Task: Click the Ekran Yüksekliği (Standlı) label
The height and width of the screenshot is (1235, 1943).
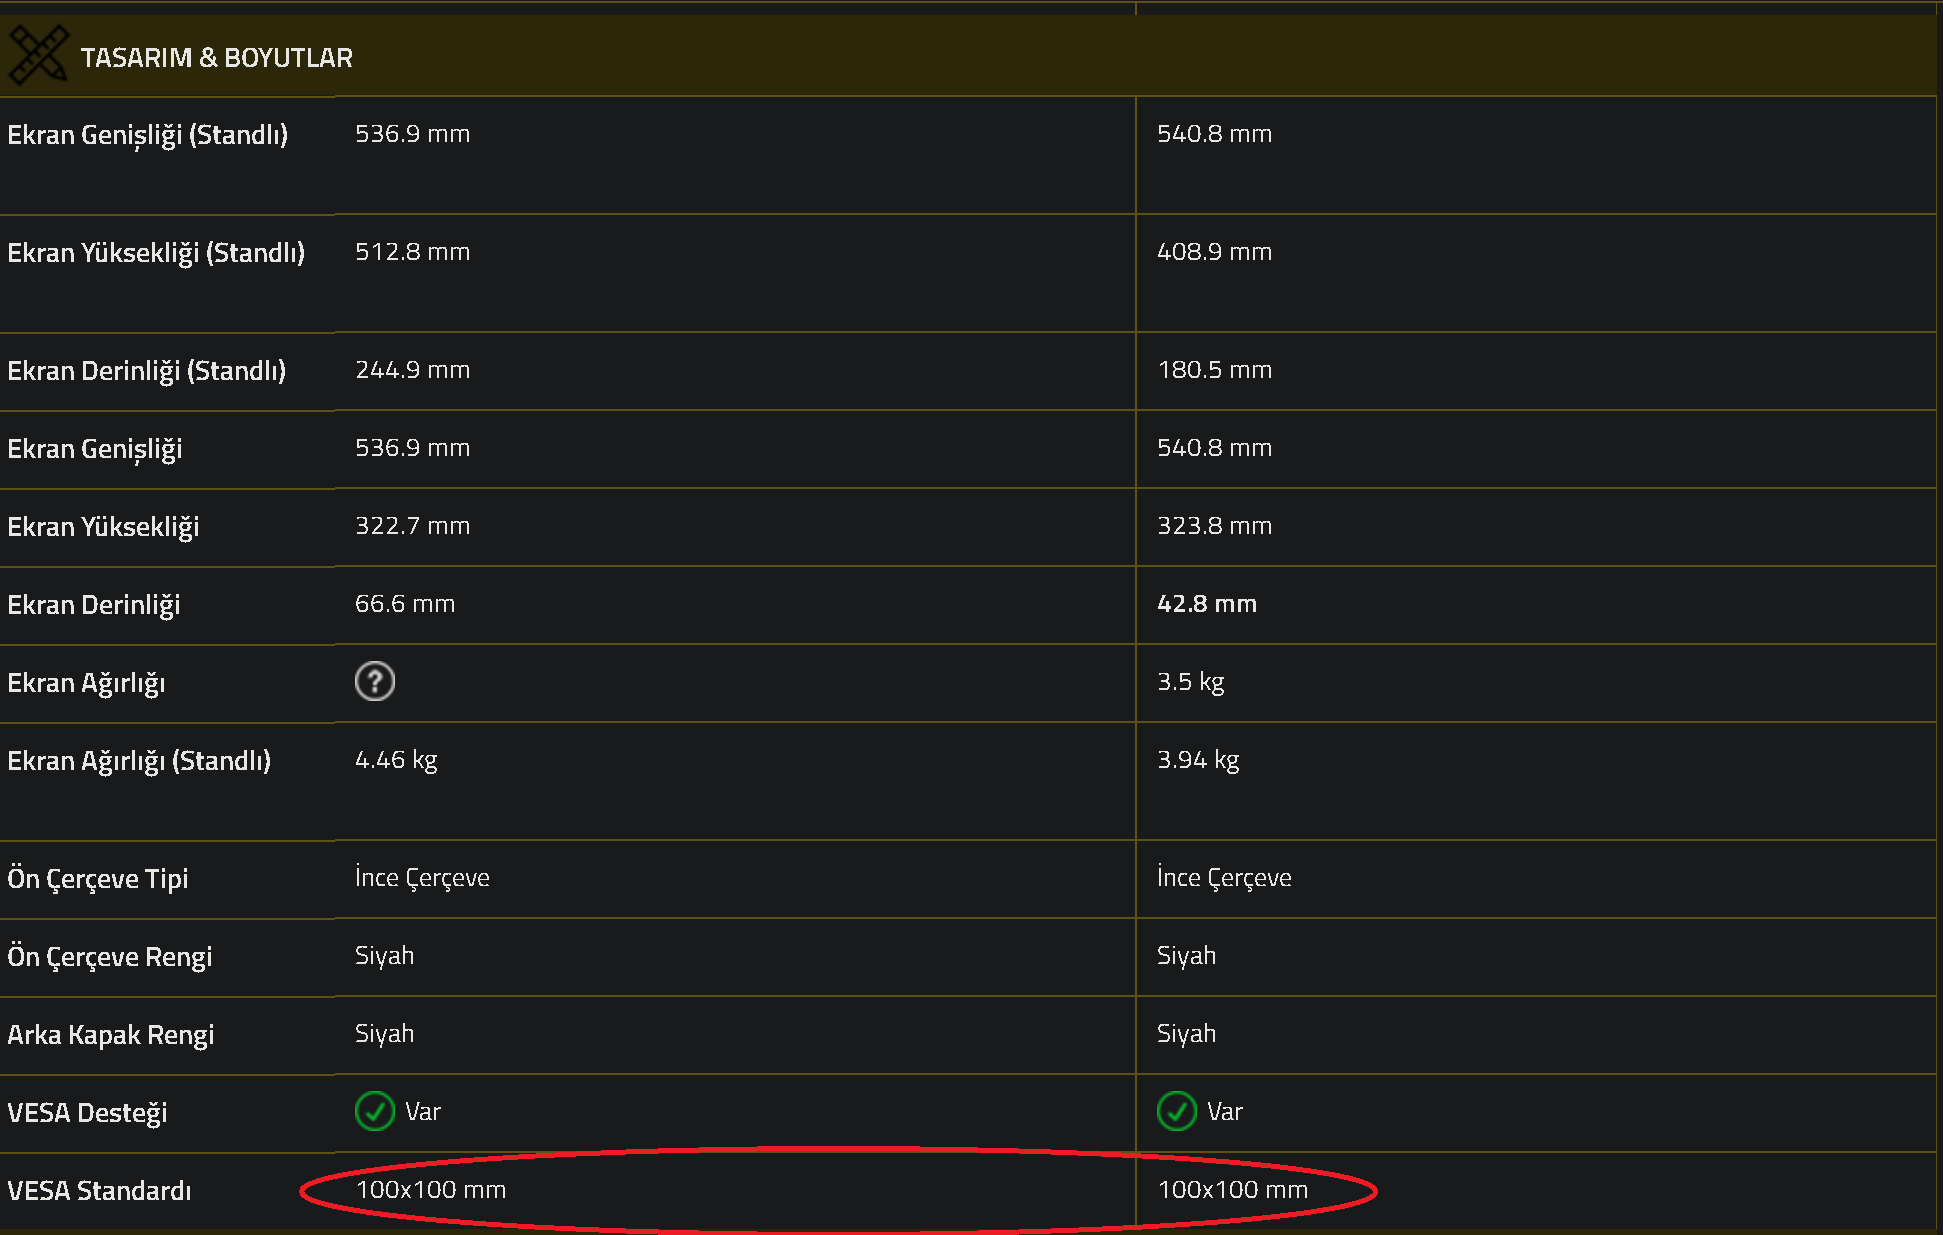Action: click(156, 253)
